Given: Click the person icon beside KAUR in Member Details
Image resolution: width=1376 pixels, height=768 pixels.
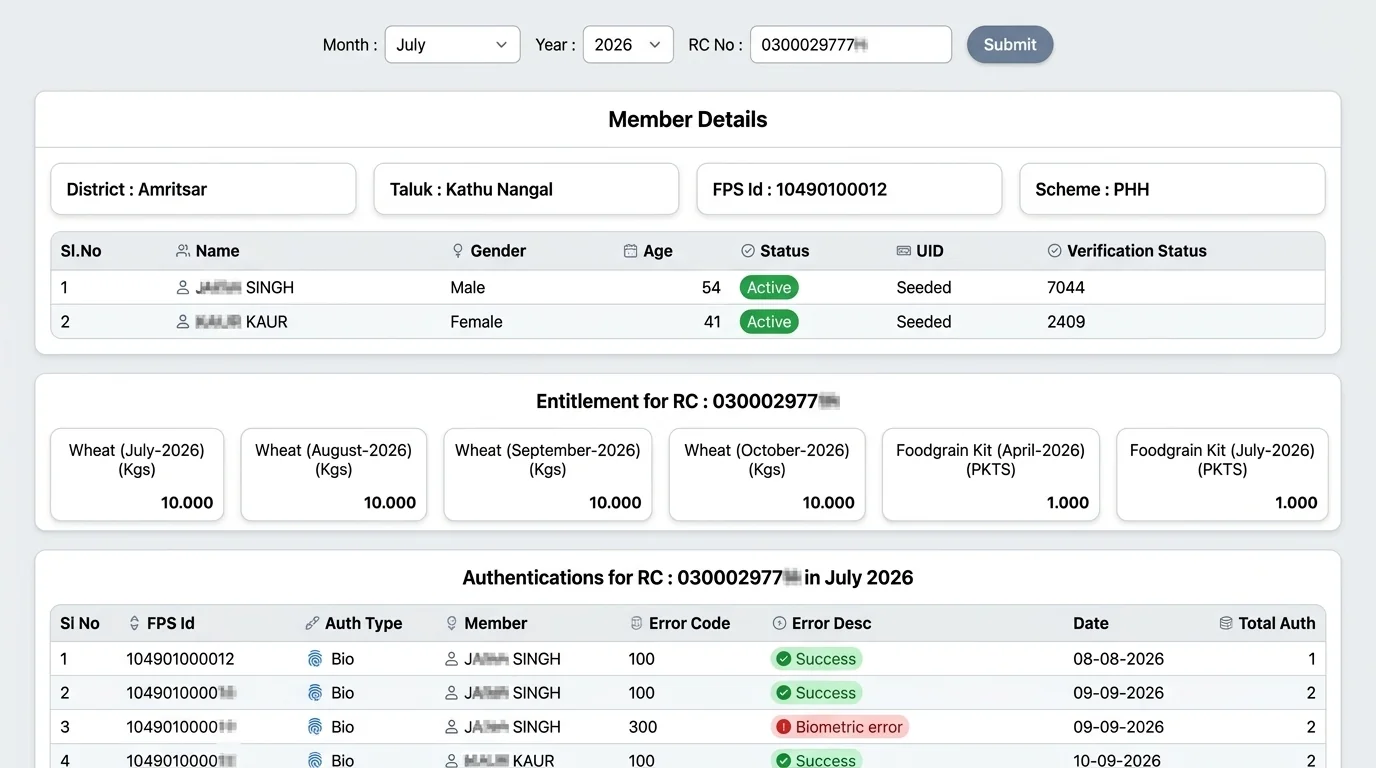Looking at the screenshot, I should tap(183, 322).
